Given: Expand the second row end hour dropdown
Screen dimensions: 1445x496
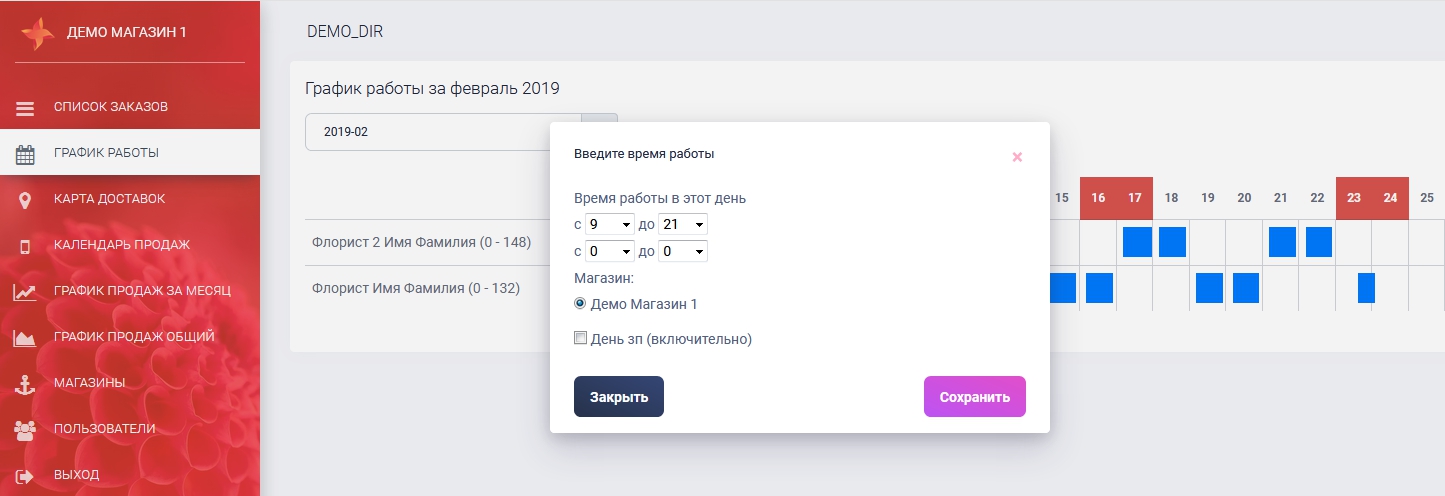Looking at the screenshot, I should click(x=682, y=251).
